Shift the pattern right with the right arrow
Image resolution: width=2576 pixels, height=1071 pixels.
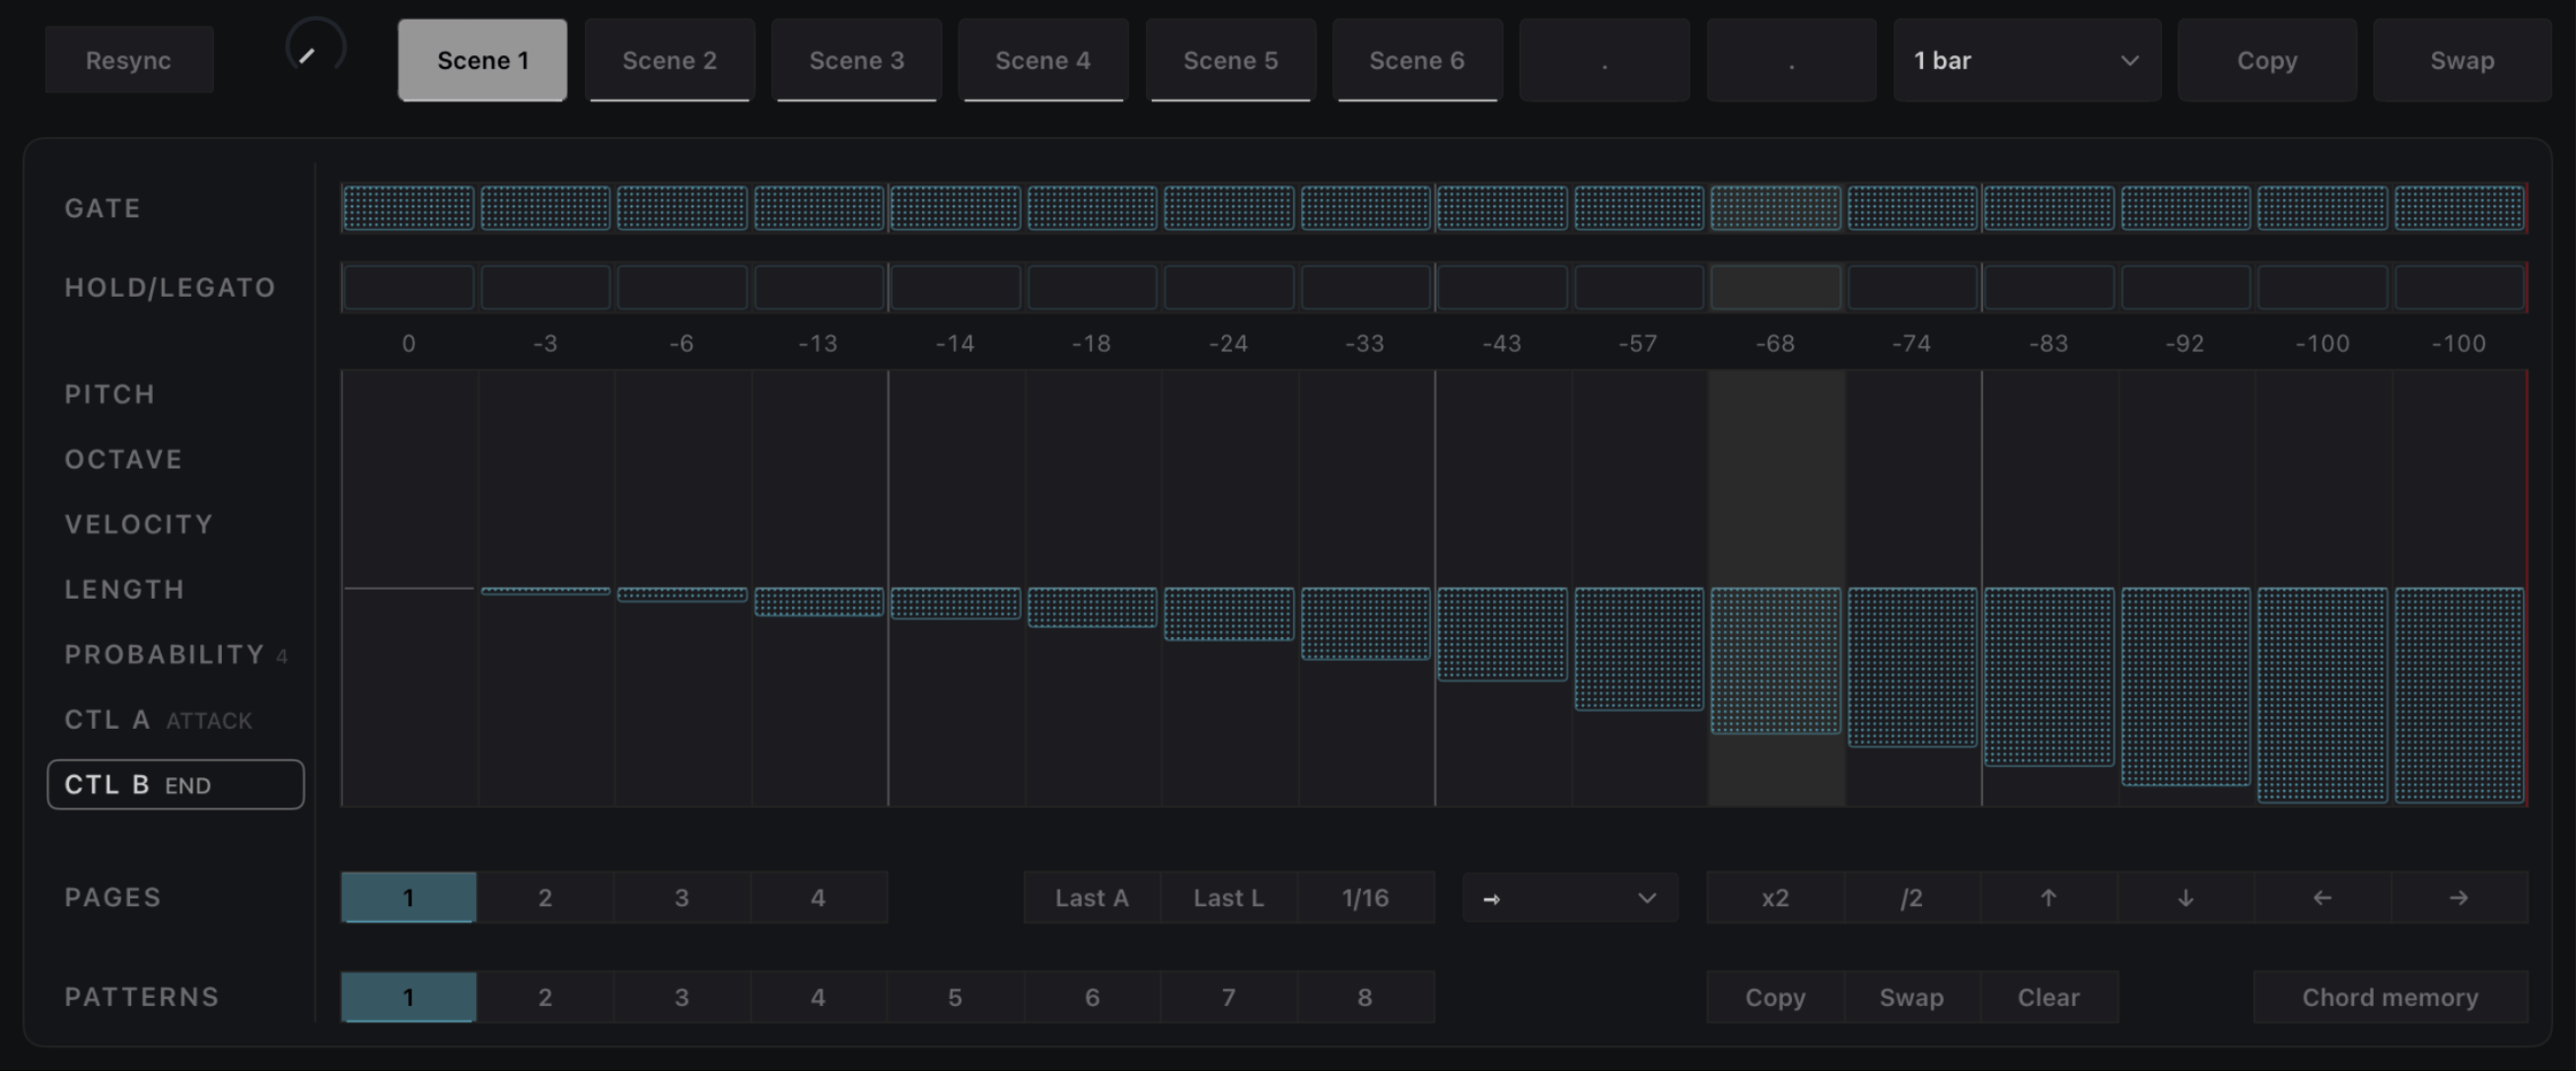click(x=2459, y=897)
